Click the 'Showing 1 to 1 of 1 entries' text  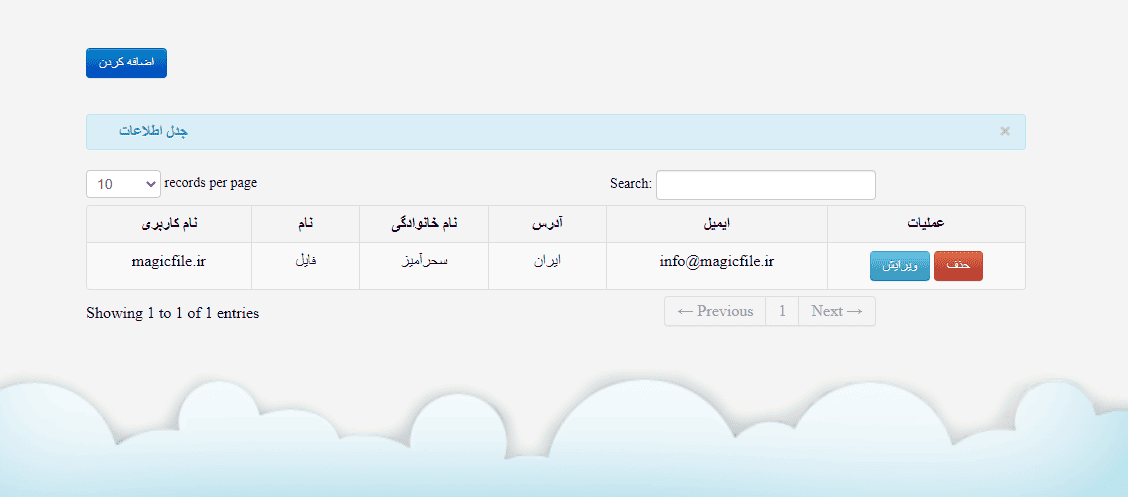[173, 314]
